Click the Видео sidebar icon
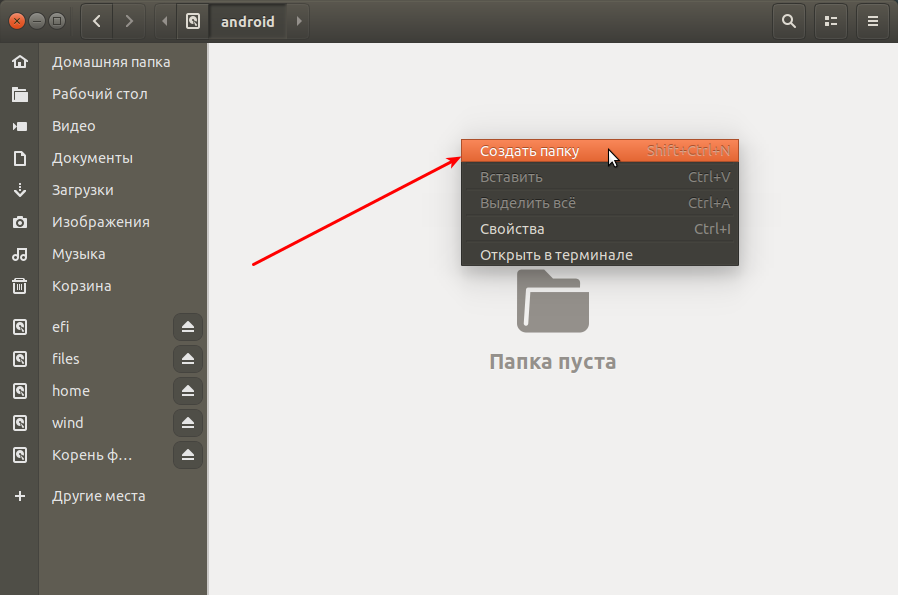Viewport: 898px width, 595px height. (21, 125)
